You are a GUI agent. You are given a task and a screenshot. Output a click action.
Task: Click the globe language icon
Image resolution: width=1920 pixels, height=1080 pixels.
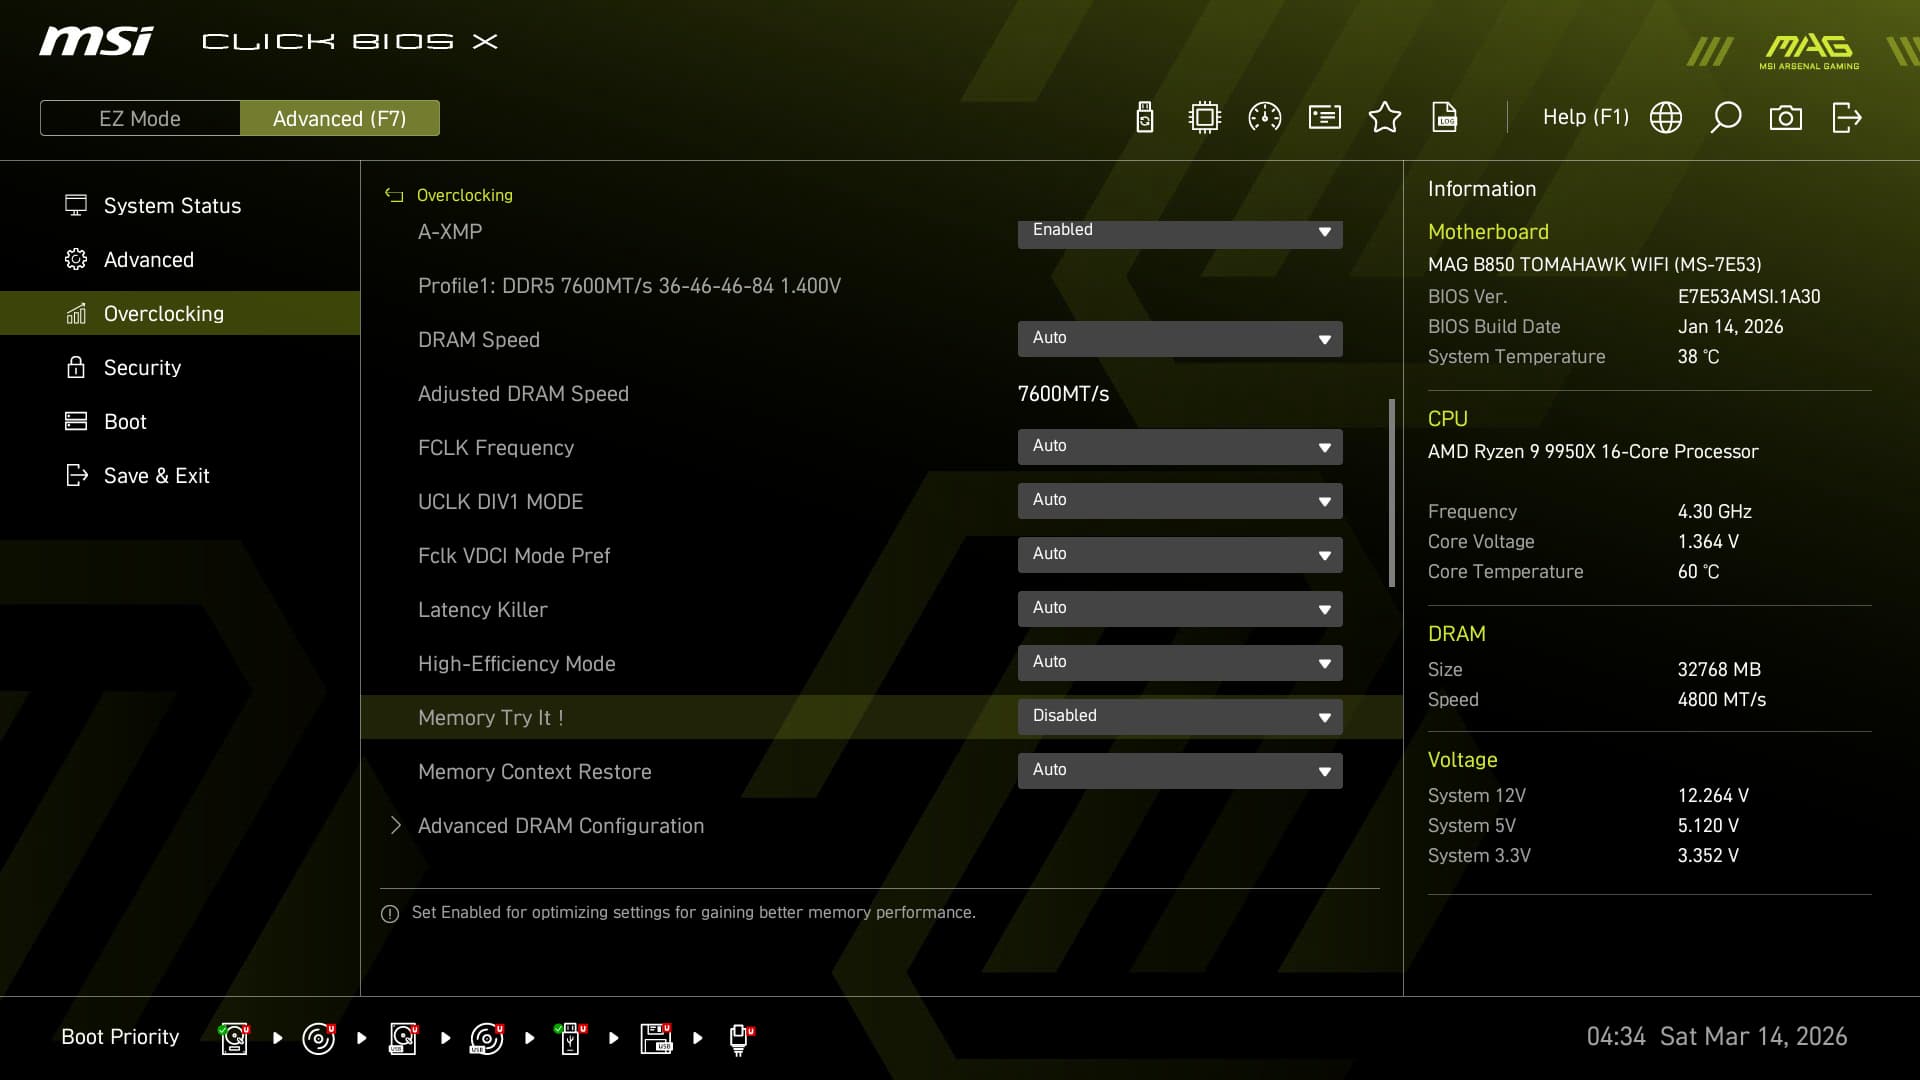click(x=1666, y=118)
